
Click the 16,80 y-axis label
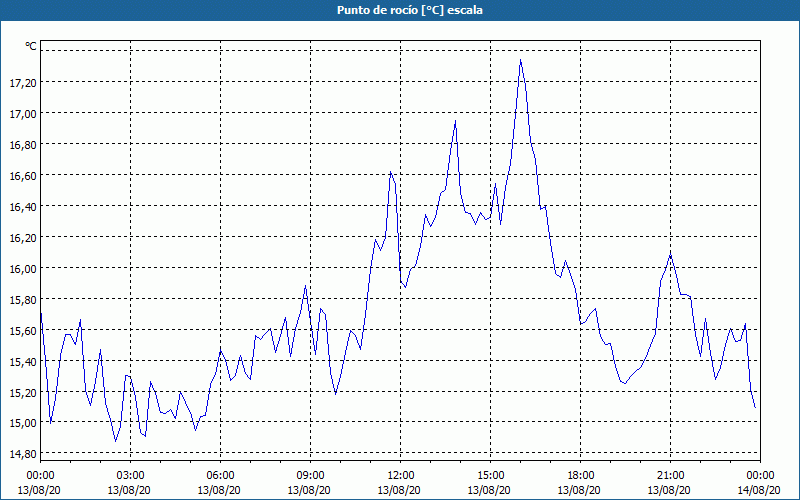click(x=23, y=144)
